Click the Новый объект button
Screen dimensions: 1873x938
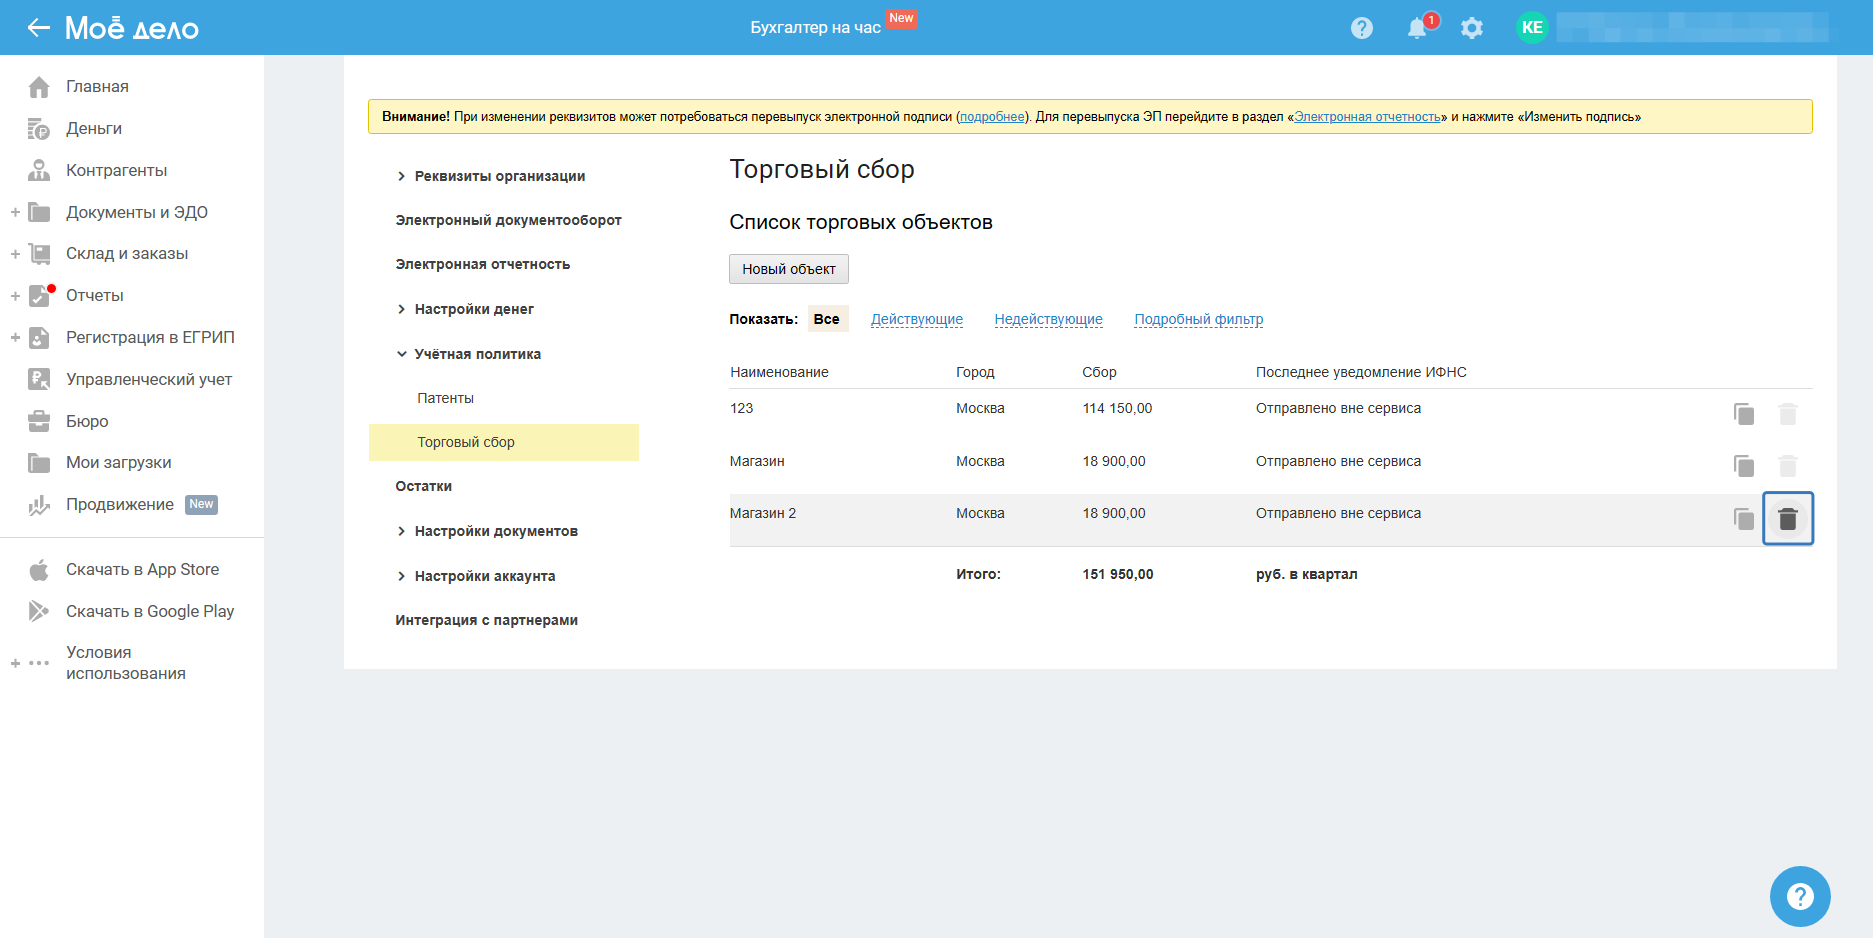[x=788, y=269]
